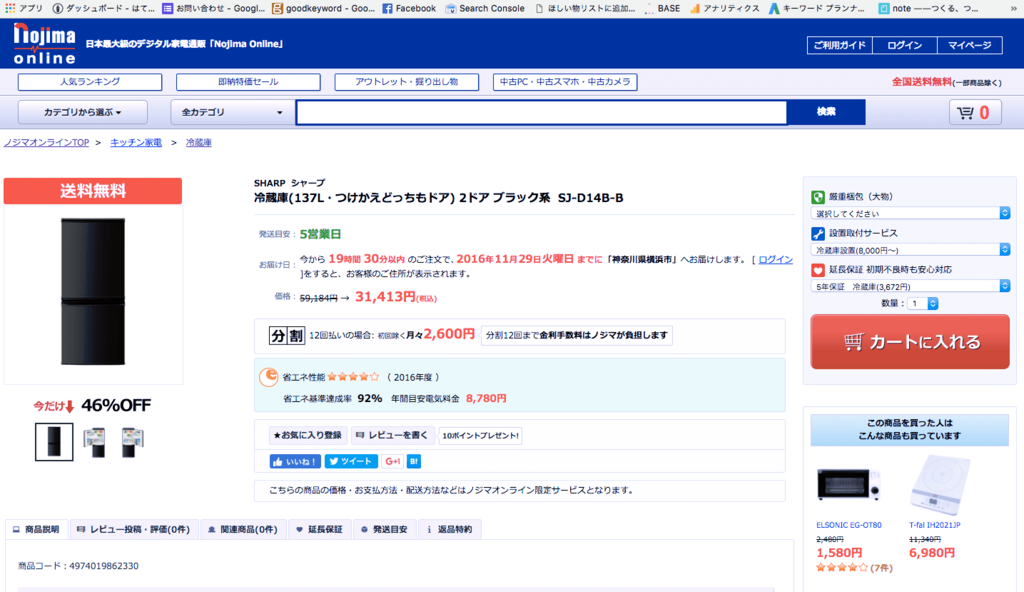
Task: Open 人気ランキング page
Action: tap(90, 82)
